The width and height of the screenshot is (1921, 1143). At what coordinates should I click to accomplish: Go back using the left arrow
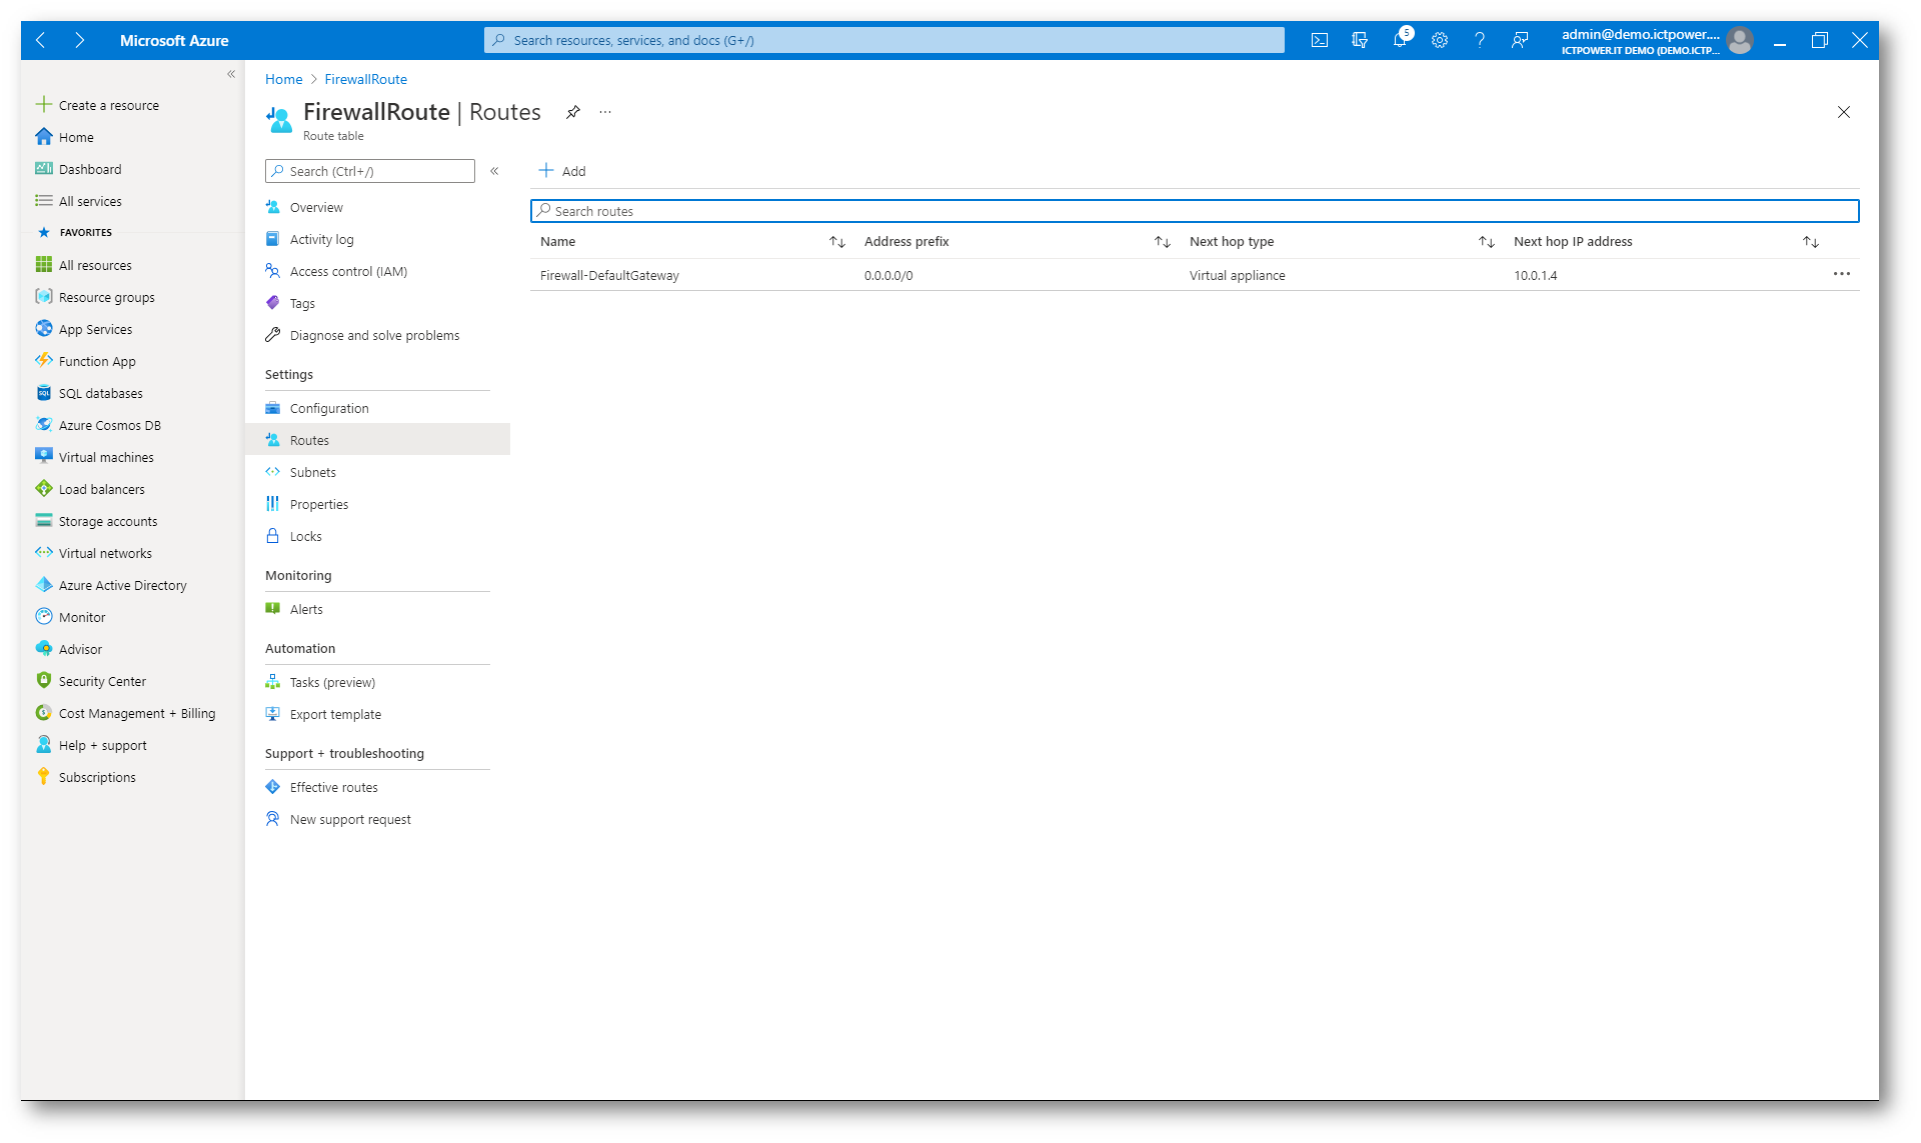[40, 40]
